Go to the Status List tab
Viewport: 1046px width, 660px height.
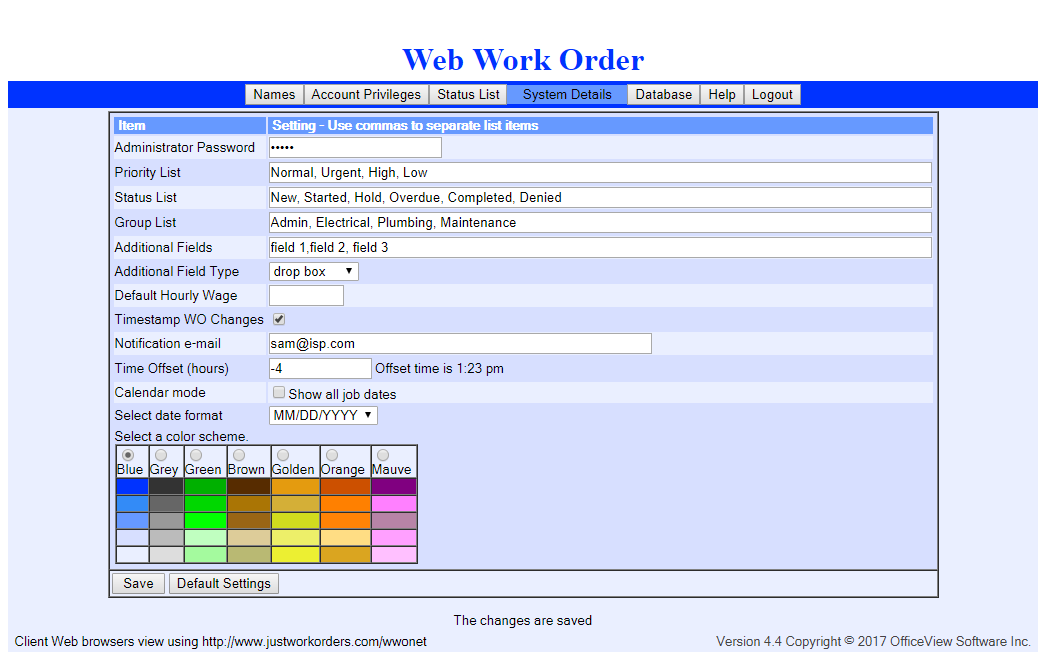pos(468,95)
